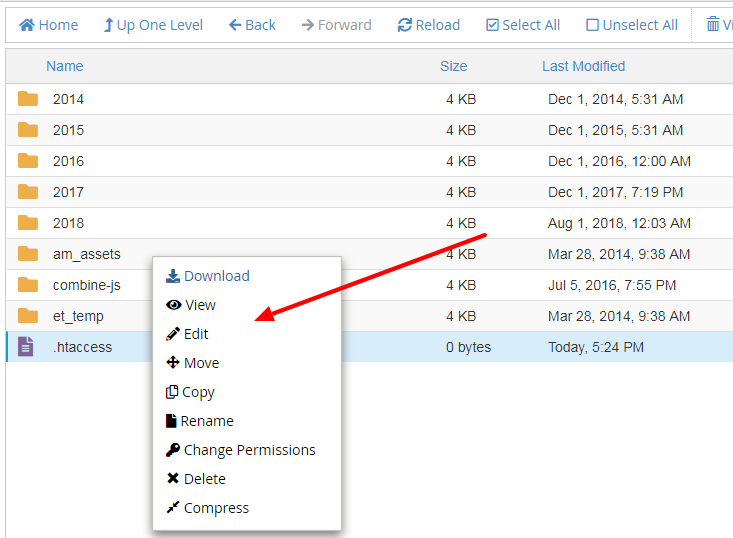Click the Reload refresh icon
This screenshot has height=538, width=733.
(x=404, y=25)
